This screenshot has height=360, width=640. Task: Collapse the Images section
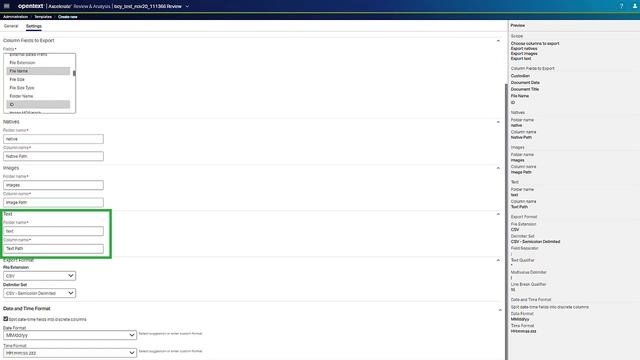(498, 168)
